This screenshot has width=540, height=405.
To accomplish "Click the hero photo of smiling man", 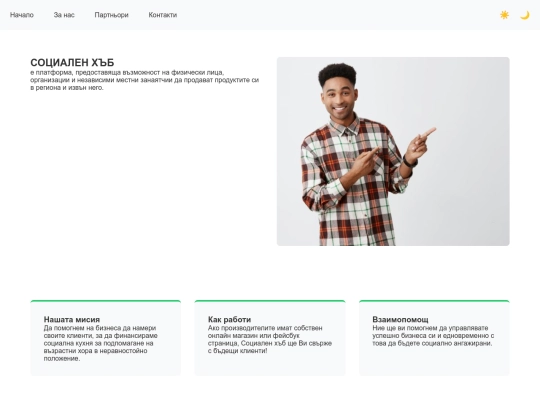I will 393,151.
